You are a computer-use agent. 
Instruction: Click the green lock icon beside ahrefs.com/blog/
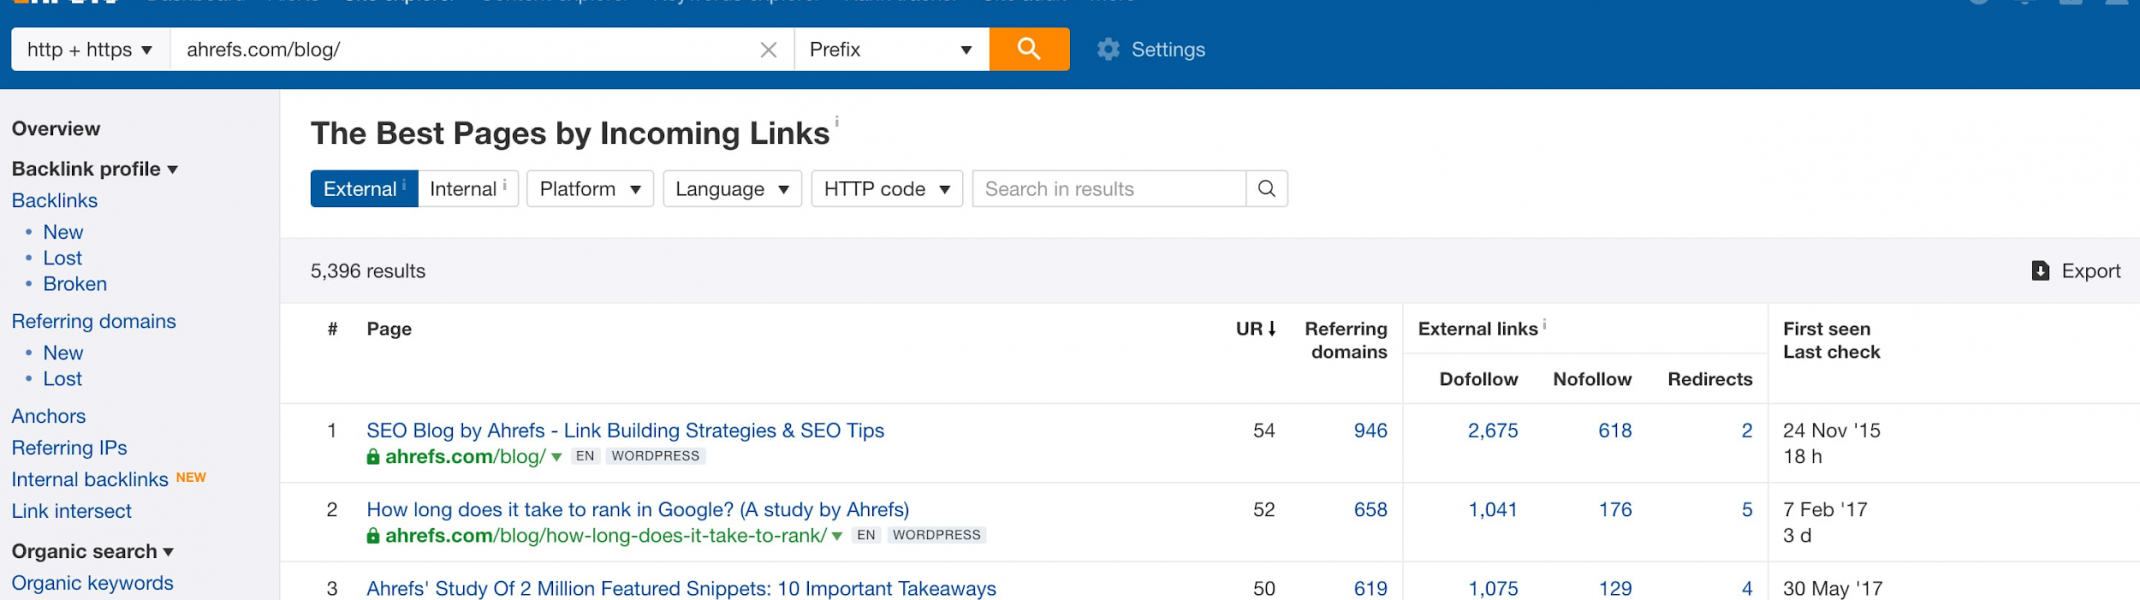pos(373,456)
